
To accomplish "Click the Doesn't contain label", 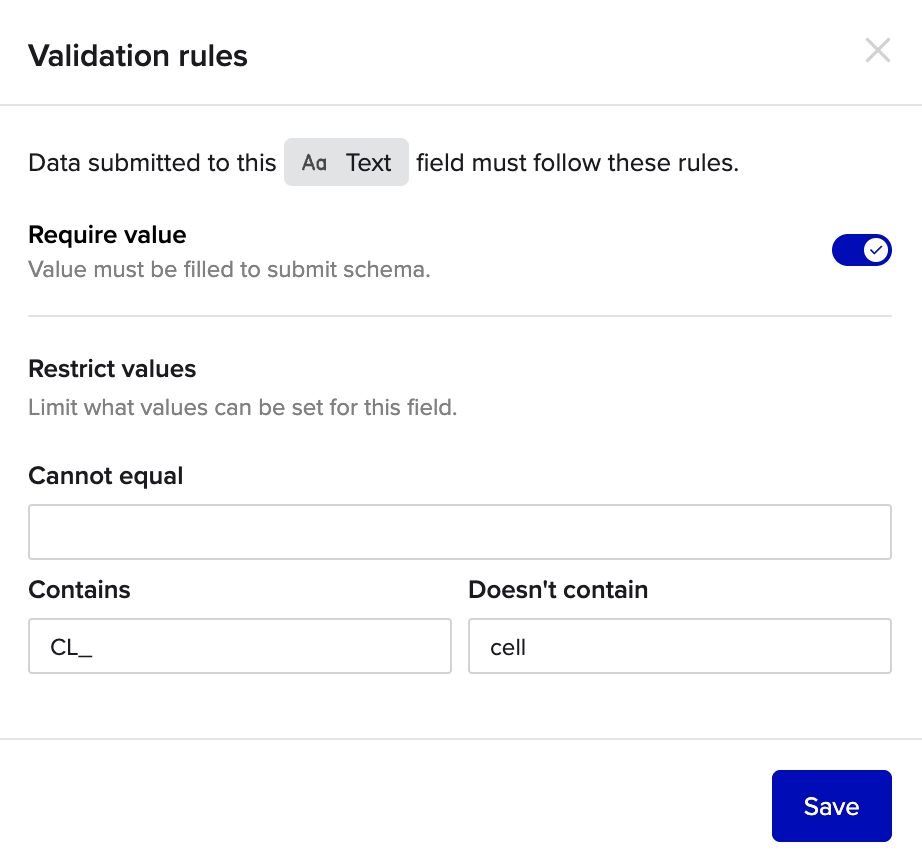I will coord(557,590).
